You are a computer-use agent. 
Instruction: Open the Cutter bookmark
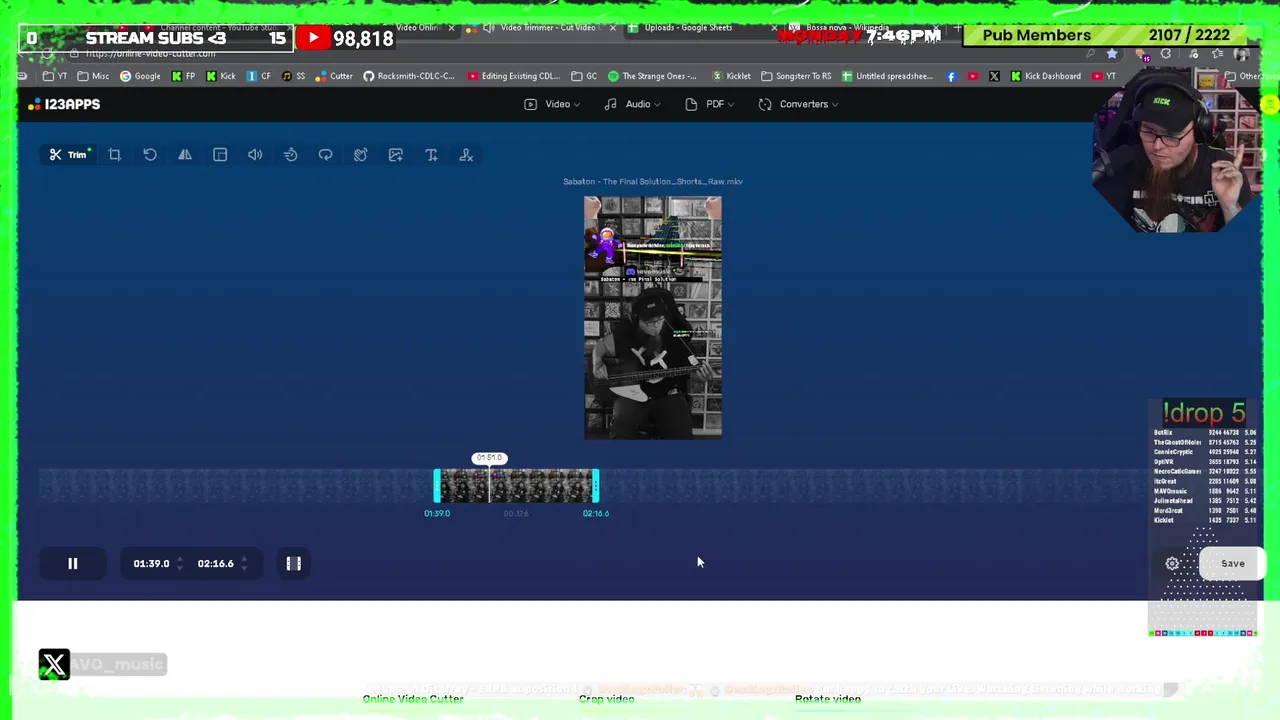(334, 76)
